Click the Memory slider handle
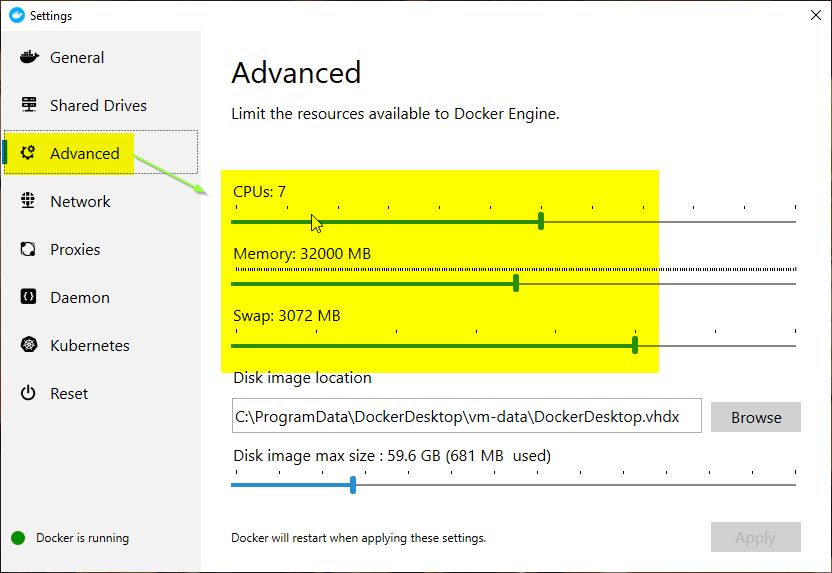This screenshot has width=832, height=573. 516,283
